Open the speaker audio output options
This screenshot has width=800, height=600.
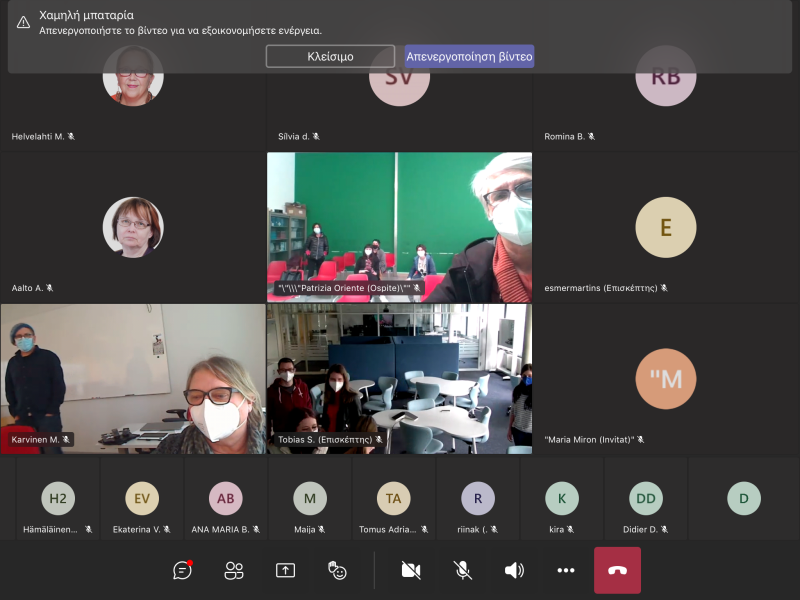514,570
